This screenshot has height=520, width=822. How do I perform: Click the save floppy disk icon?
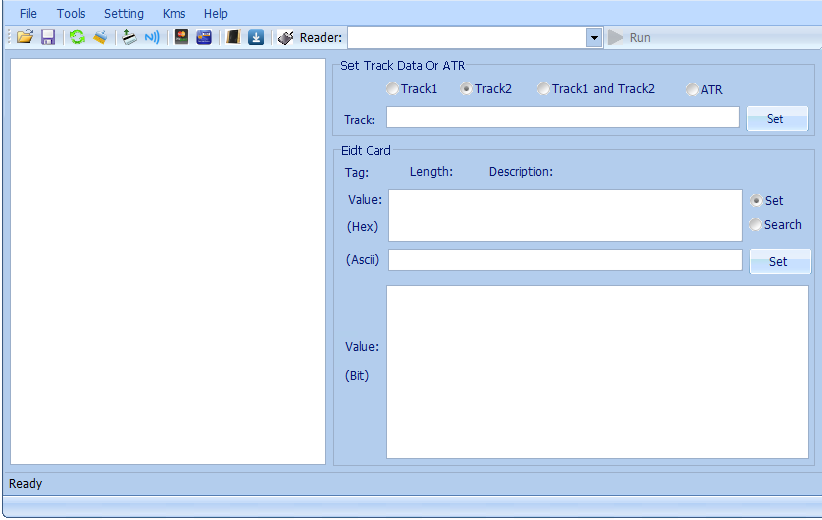click(47, 37)
